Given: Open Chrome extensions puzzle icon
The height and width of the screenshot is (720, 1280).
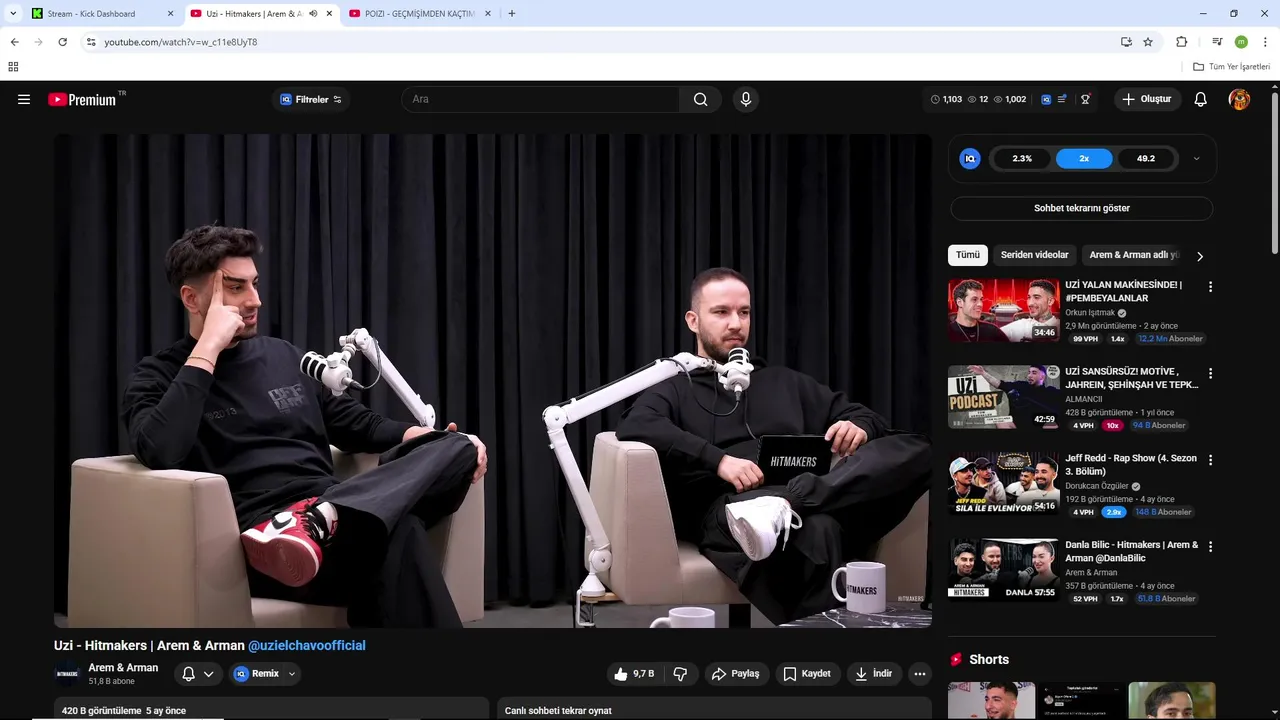Looking at the screenshot, I should tap(1182, 42).
